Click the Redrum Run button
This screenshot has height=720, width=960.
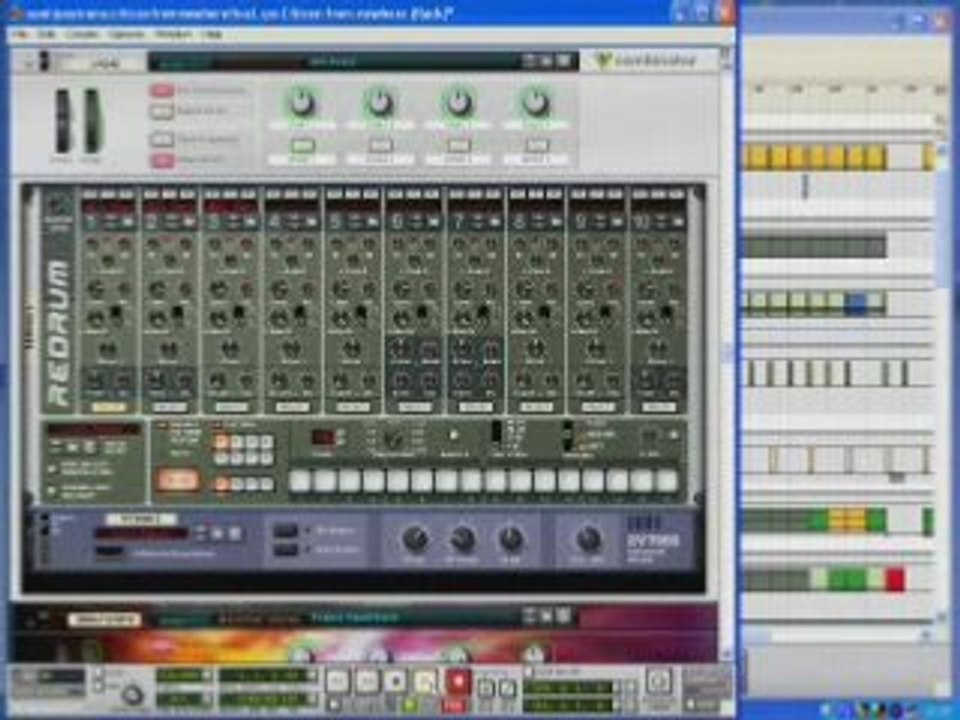pos(178,480)
